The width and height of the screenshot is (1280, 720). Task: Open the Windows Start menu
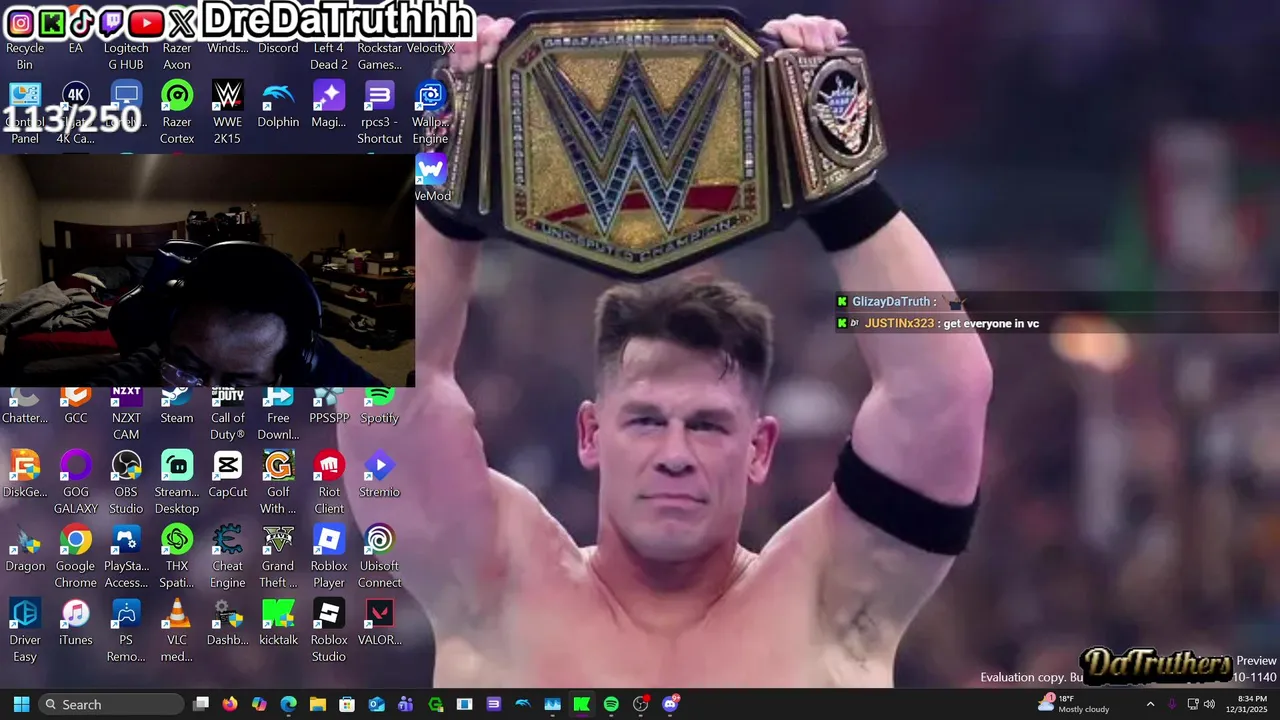21,704
